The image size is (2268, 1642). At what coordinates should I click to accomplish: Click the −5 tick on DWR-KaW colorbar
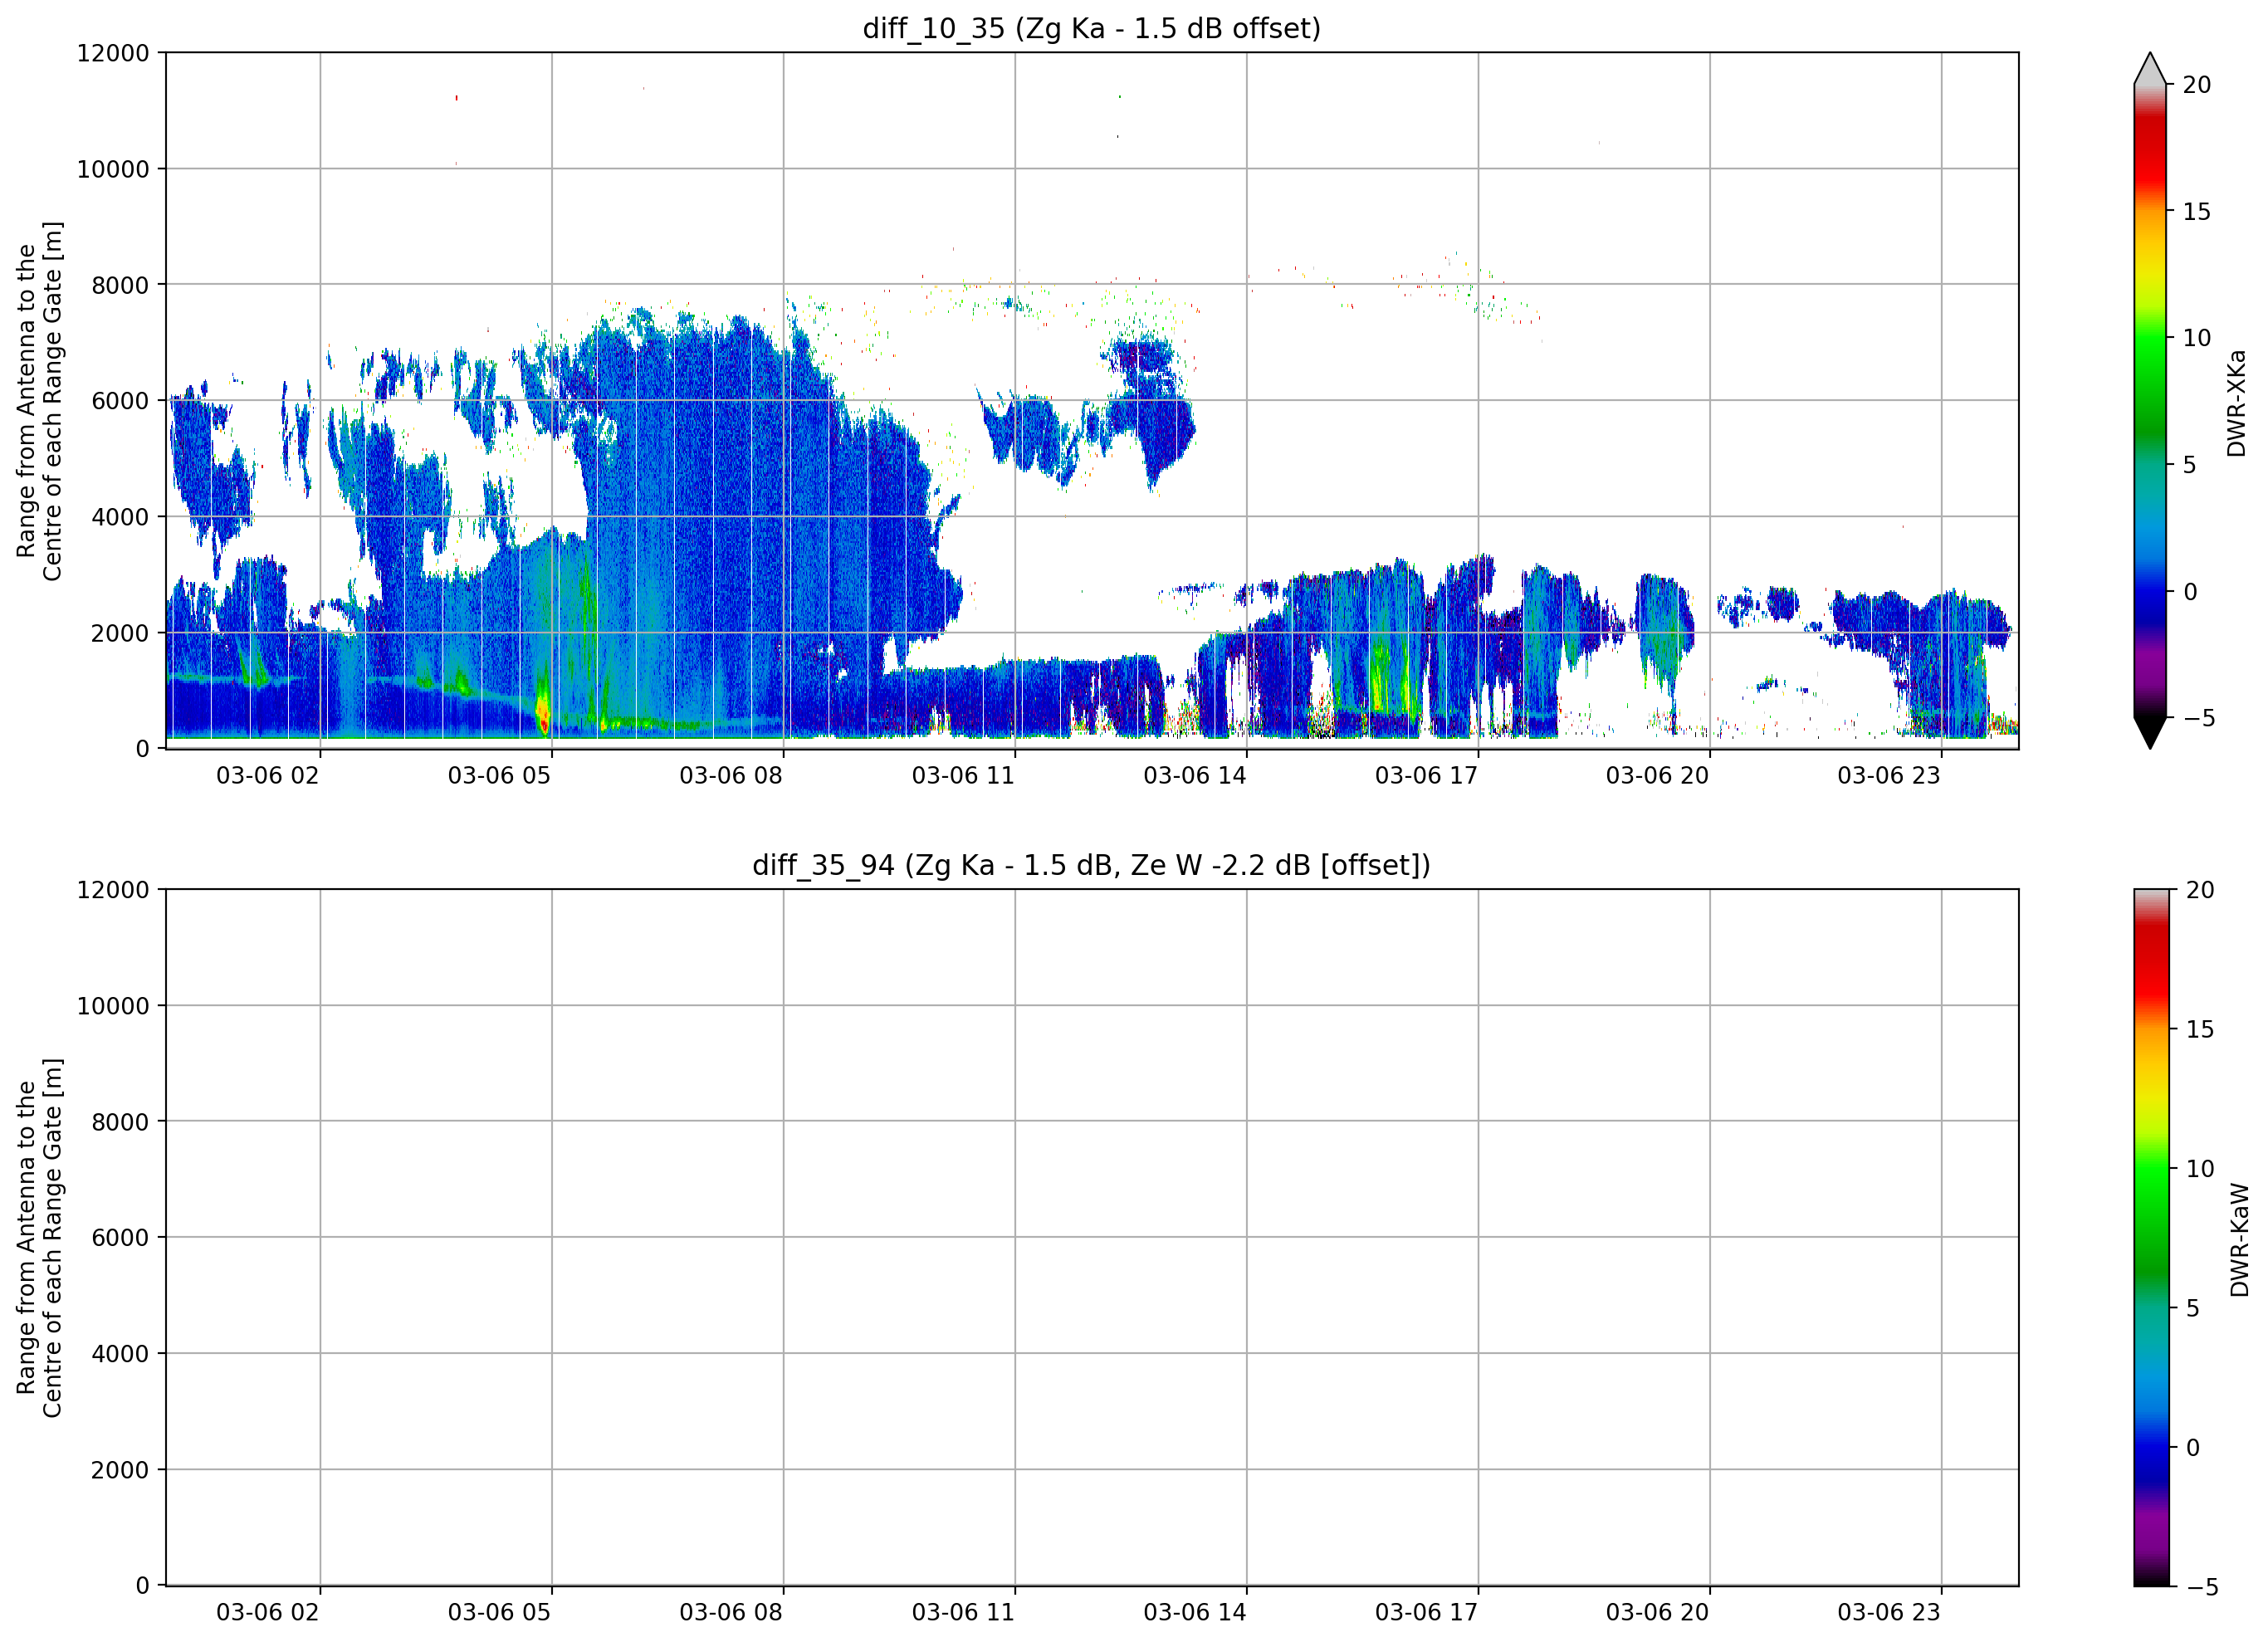click(2201, 1587)
